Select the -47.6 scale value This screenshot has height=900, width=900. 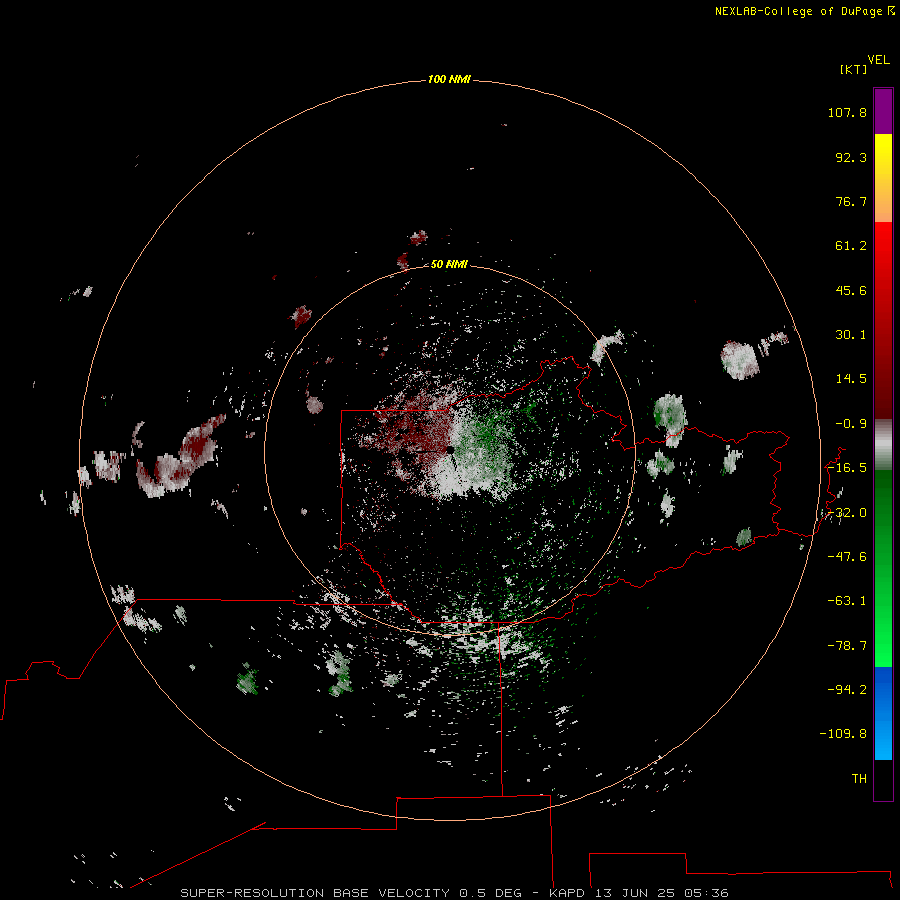tap(847, 557)
